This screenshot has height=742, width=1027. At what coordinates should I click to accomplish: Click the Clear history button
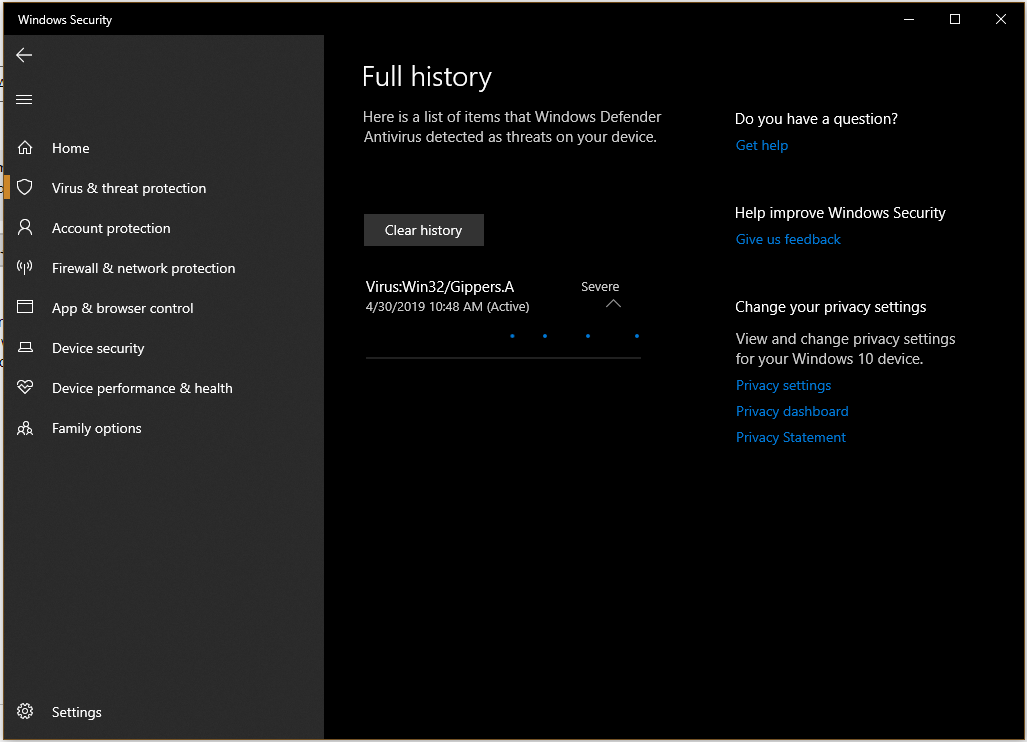tap(424, 230)
